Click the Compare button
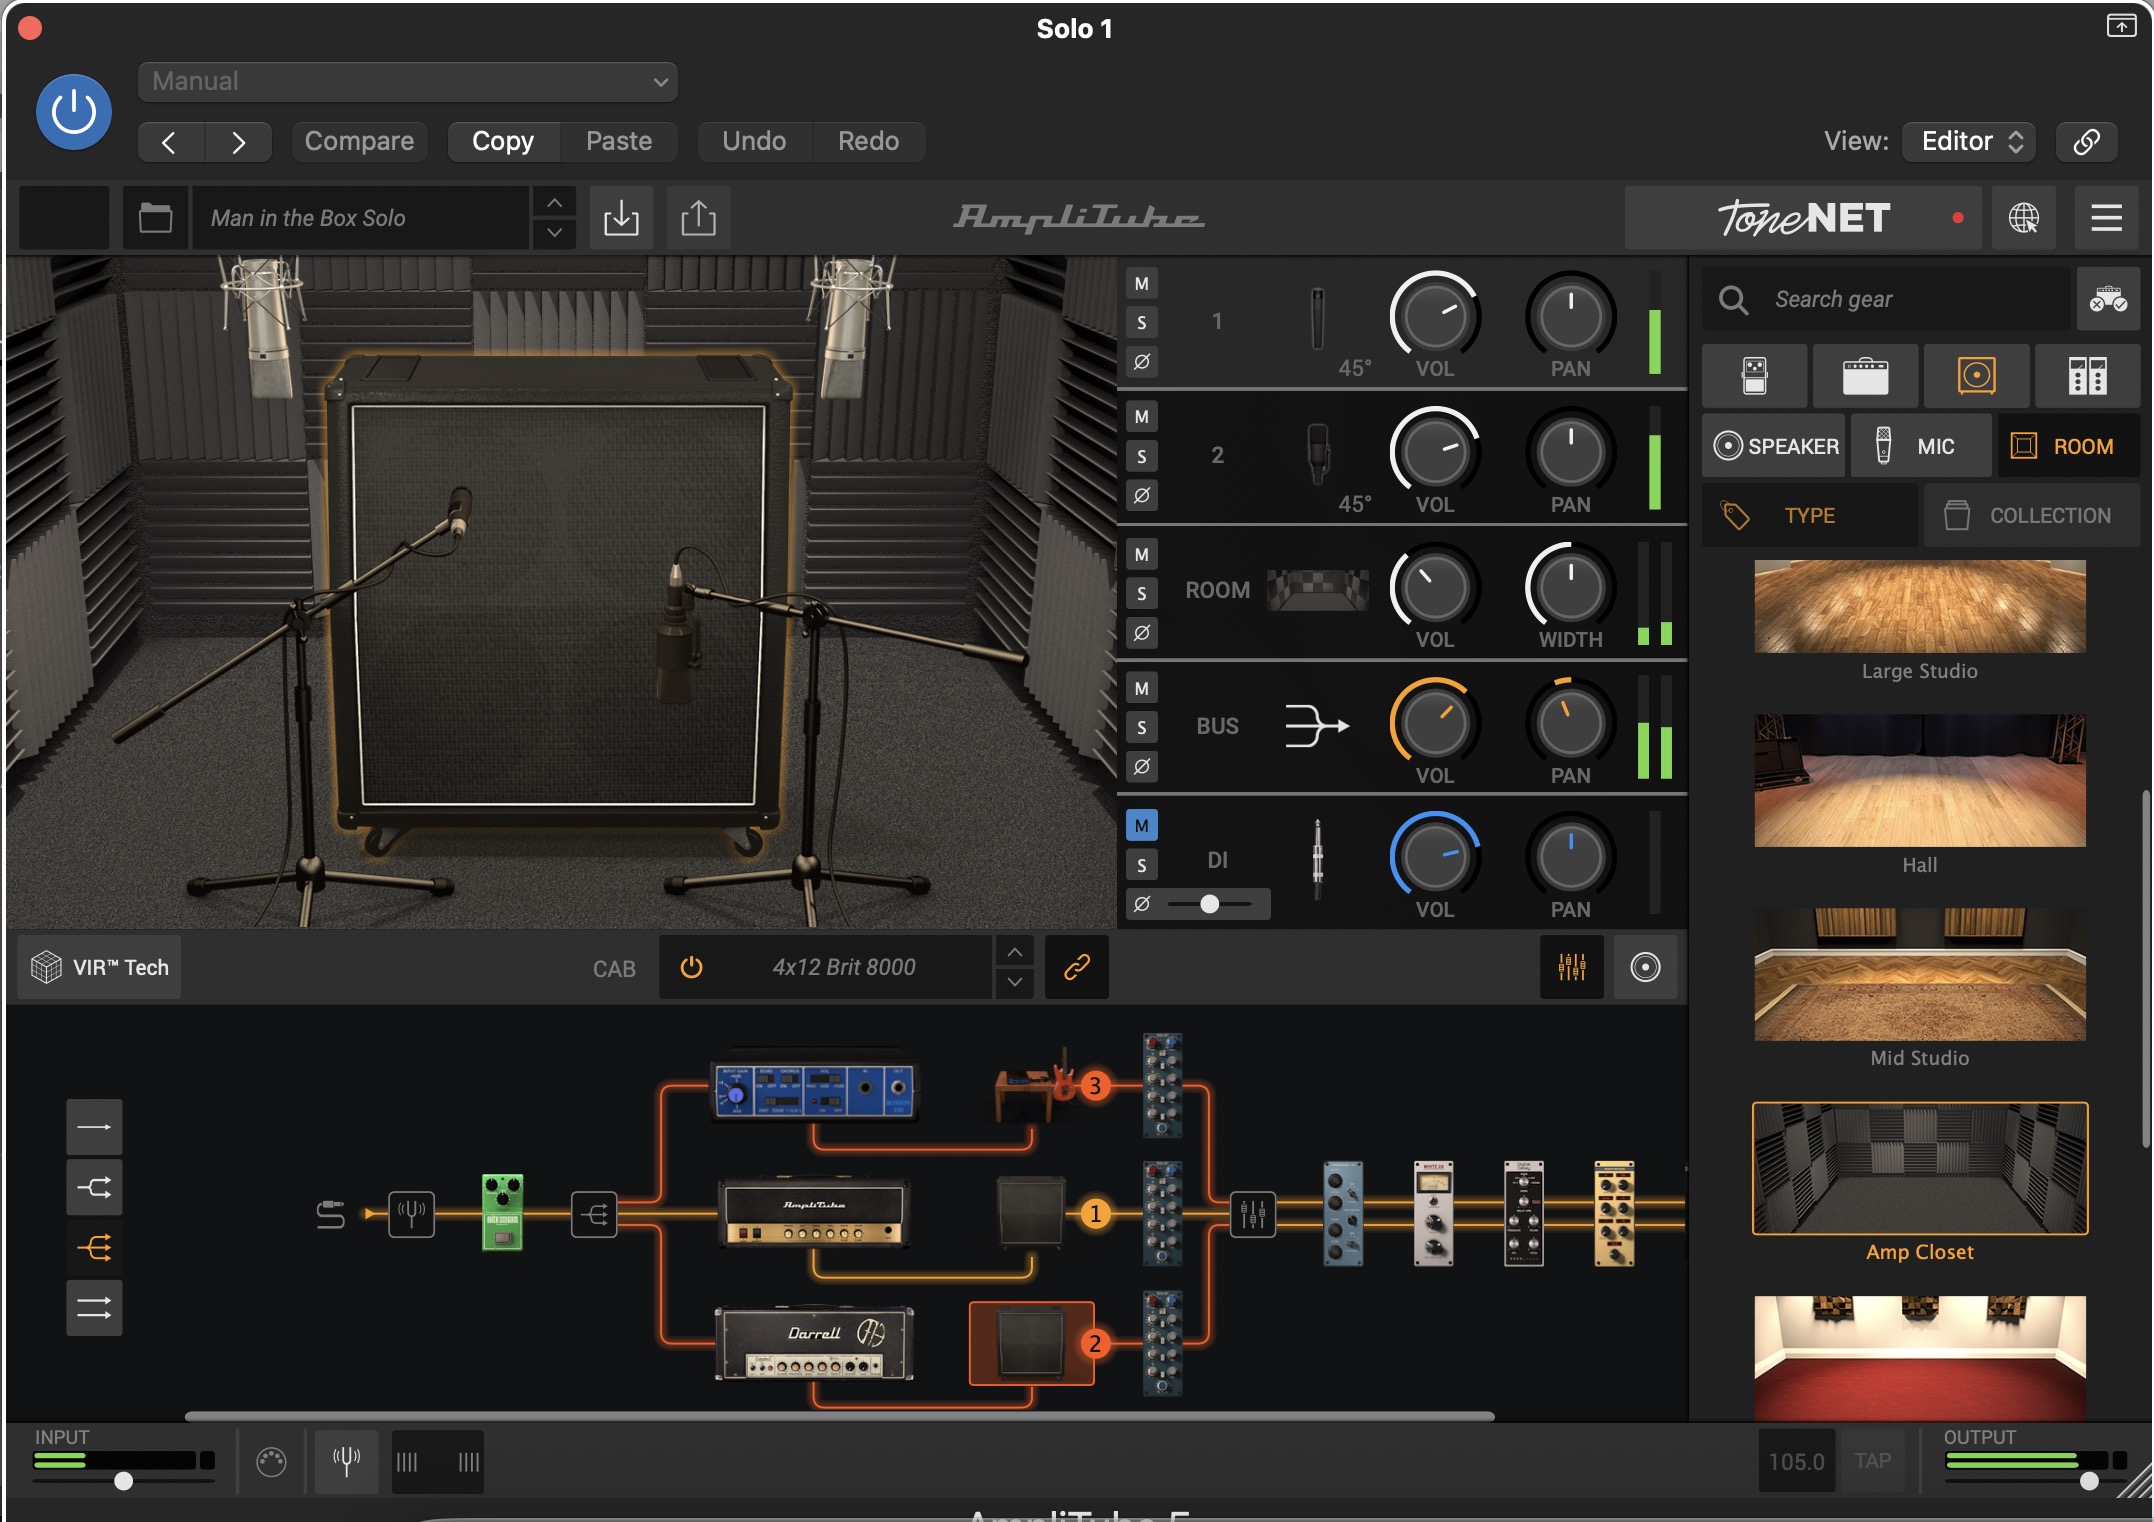 coord(359,141)
